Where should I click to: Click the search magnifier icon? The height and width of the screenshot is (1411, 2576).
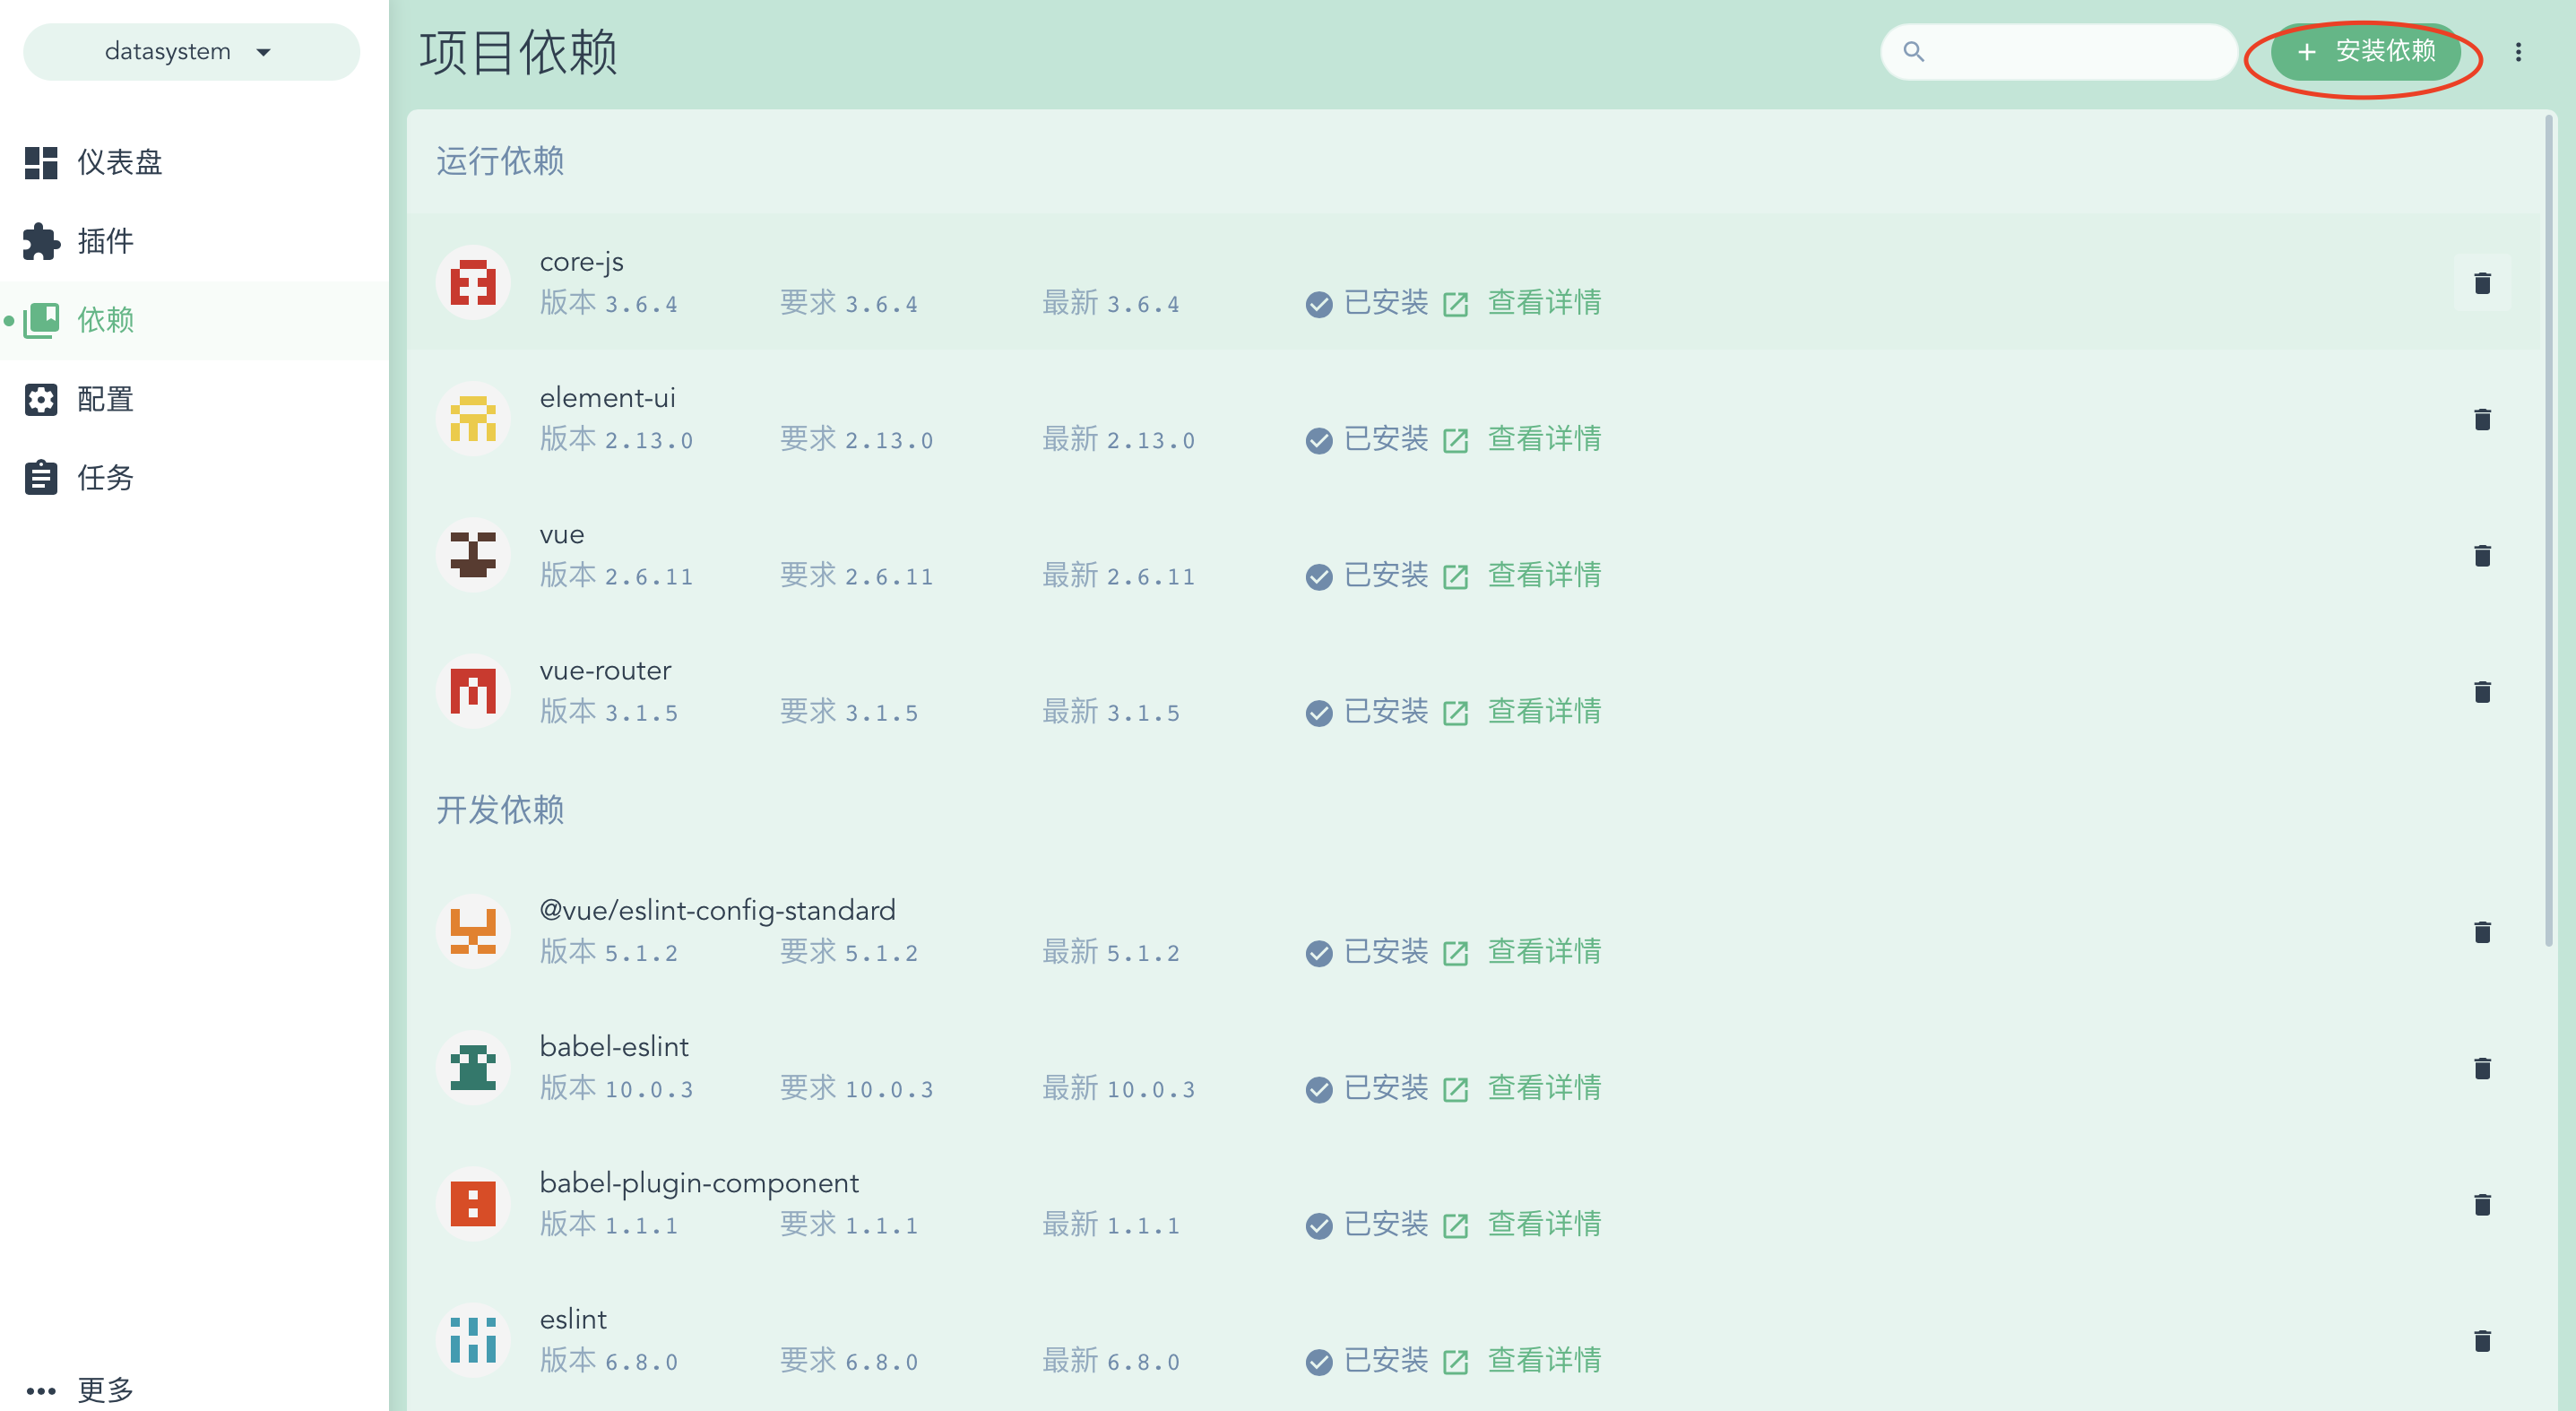1913,52
